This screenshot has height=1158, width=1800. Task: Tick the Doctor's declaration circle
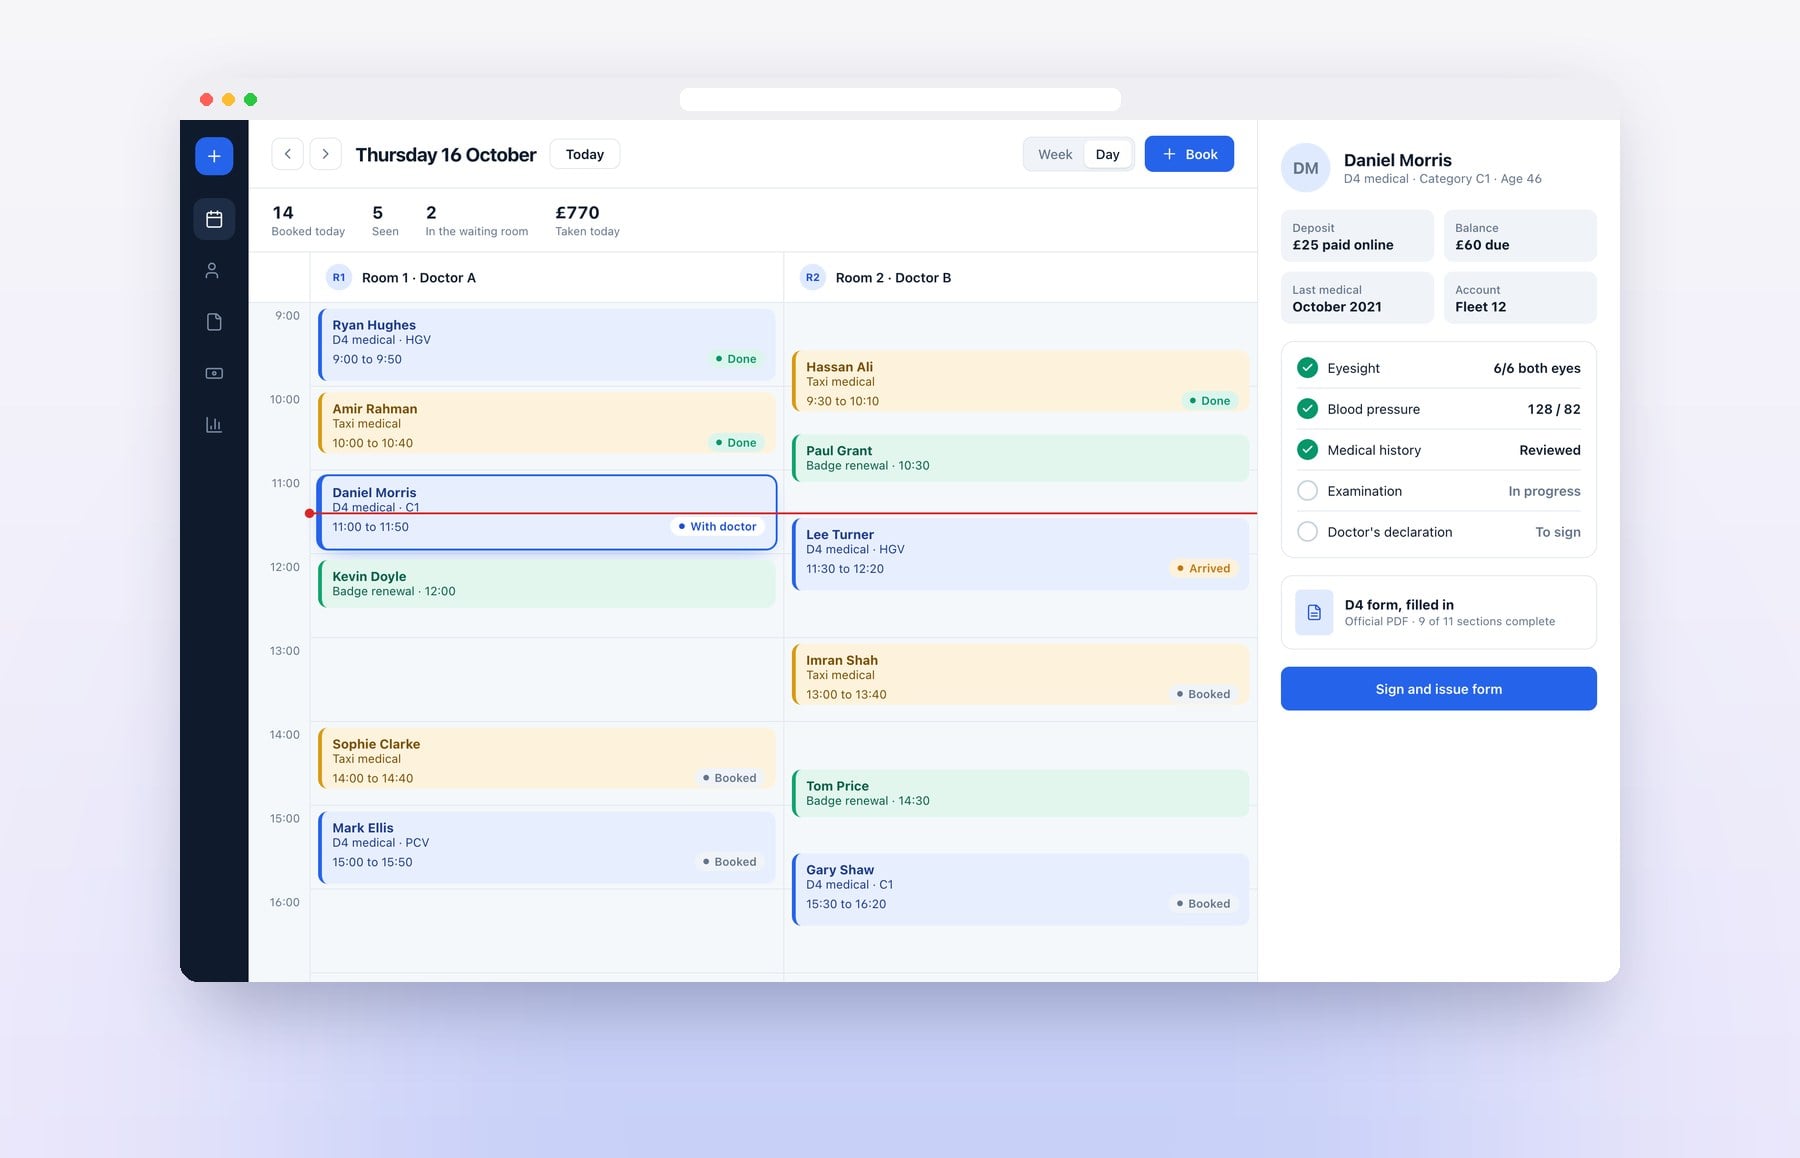1307,532
